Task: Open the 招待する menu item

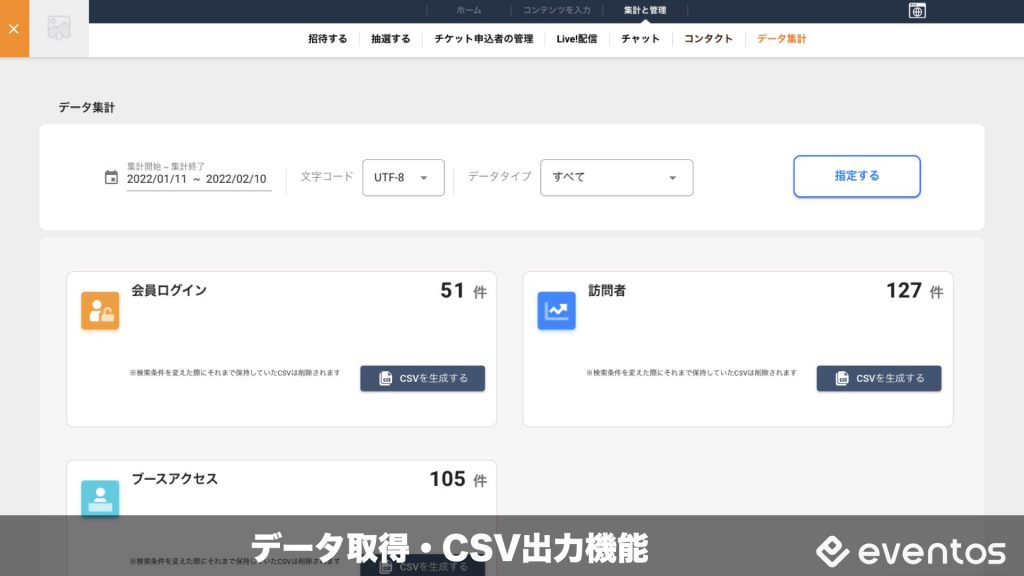Action: (x=328, y=39)
